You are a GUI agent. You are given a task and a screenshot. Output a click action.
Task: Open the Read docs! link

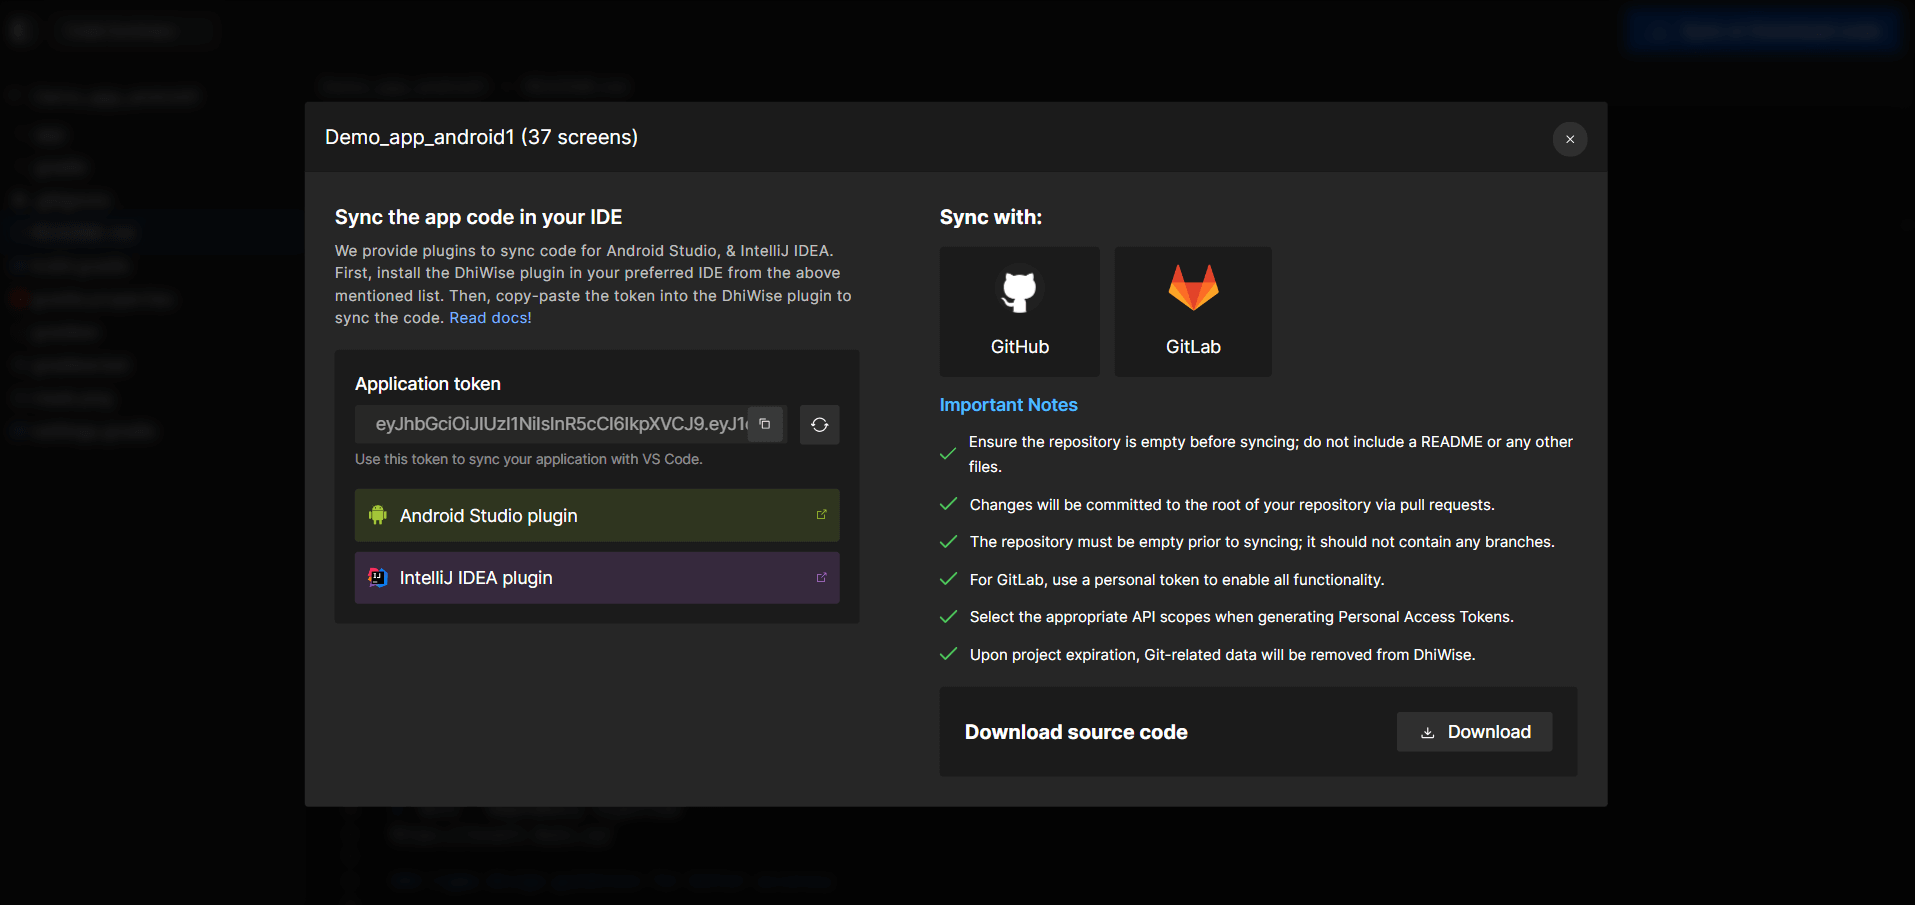pyautogui.click(x=490, y=318)
